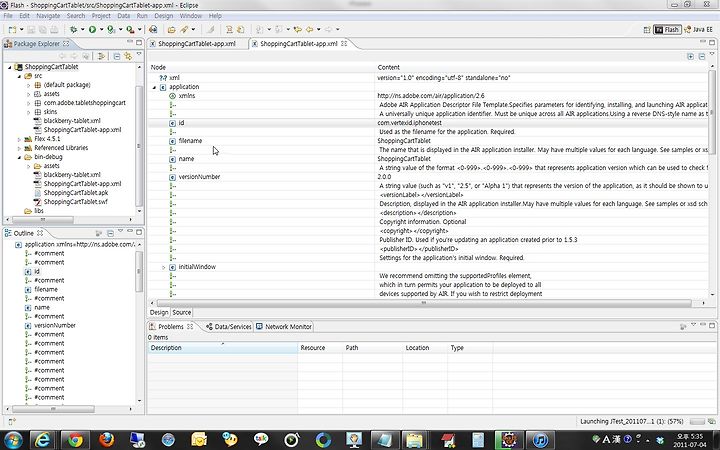
Task: Minimize the Outline panel
Action: click(x=130, y=232)
